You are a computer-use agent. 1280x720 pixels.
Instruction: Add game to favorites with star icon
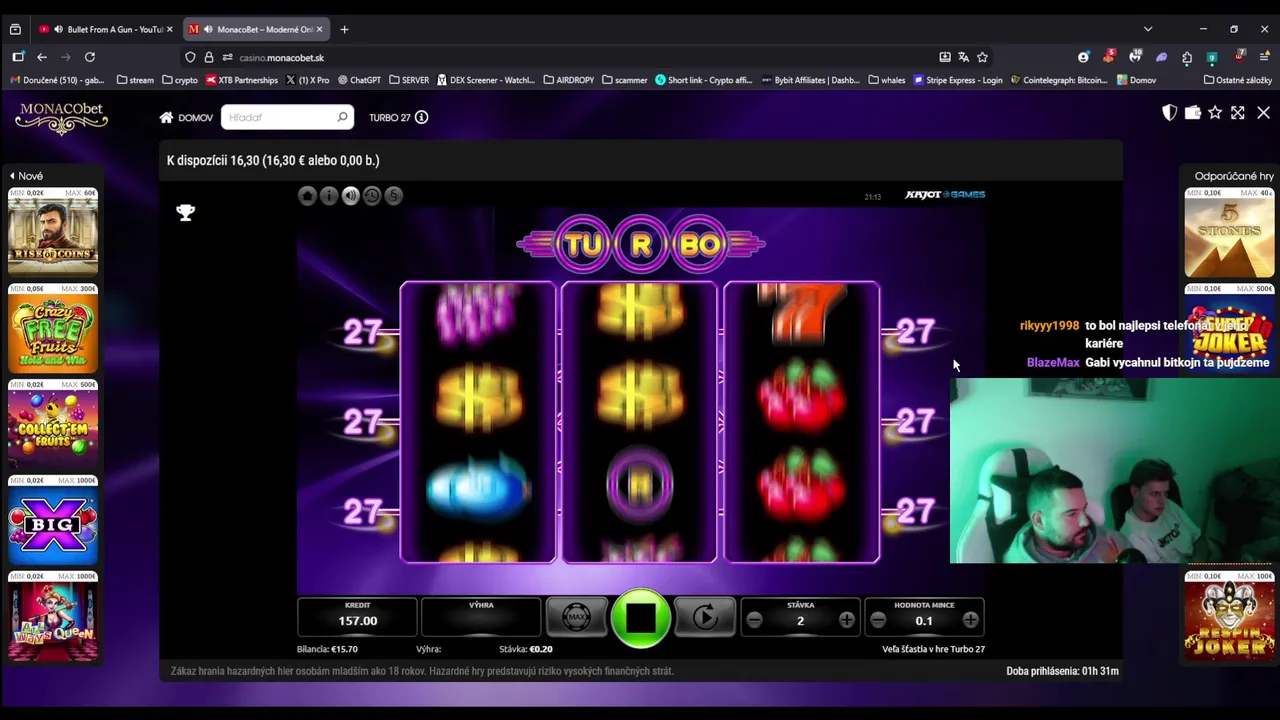click(1215, 113)
